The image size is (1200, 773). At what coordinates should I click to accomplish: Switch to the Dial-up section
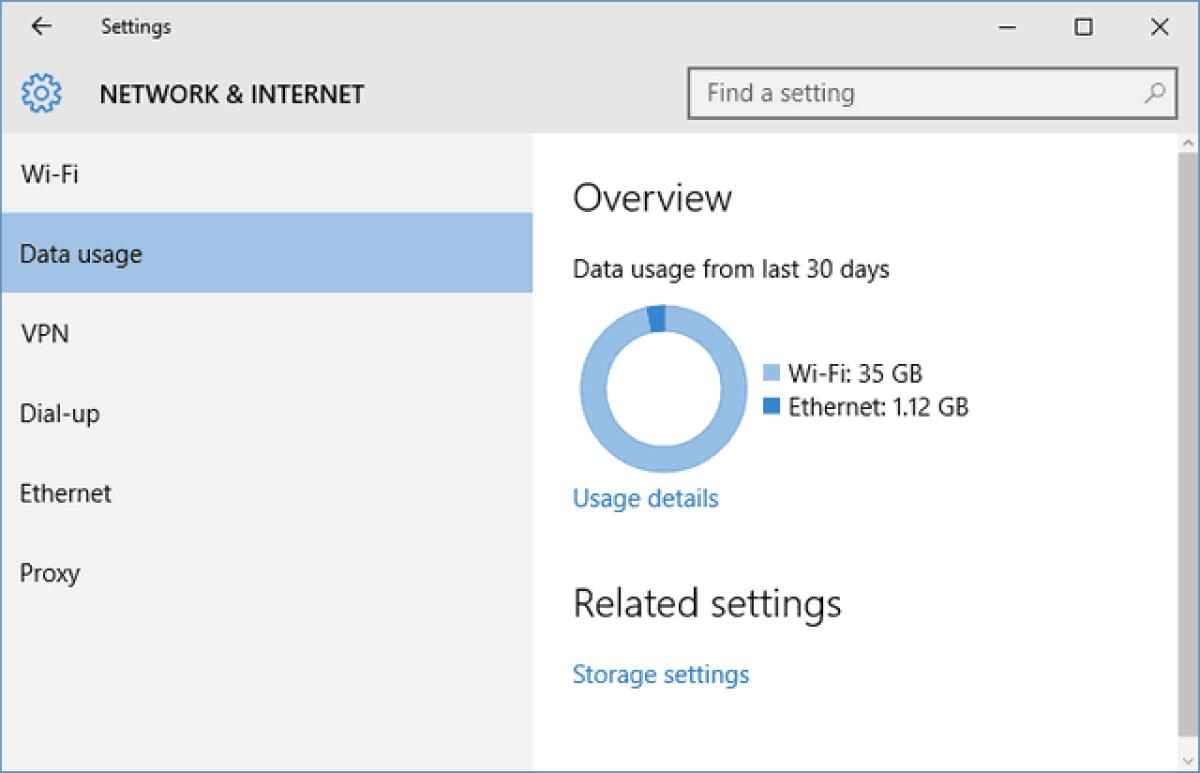[60, 413]
